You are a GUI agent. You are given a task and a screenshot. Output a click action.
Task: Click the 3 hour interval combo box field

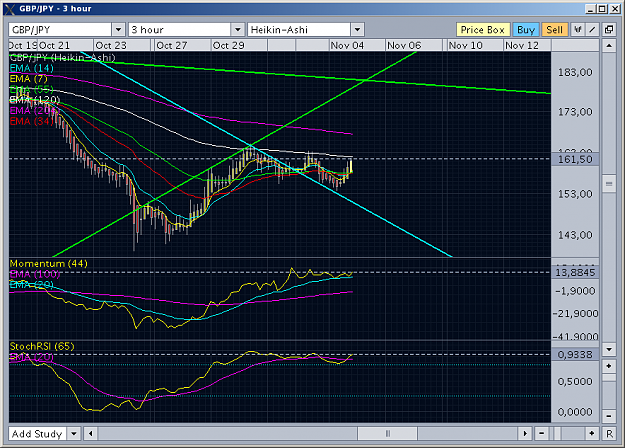[180, 29]
